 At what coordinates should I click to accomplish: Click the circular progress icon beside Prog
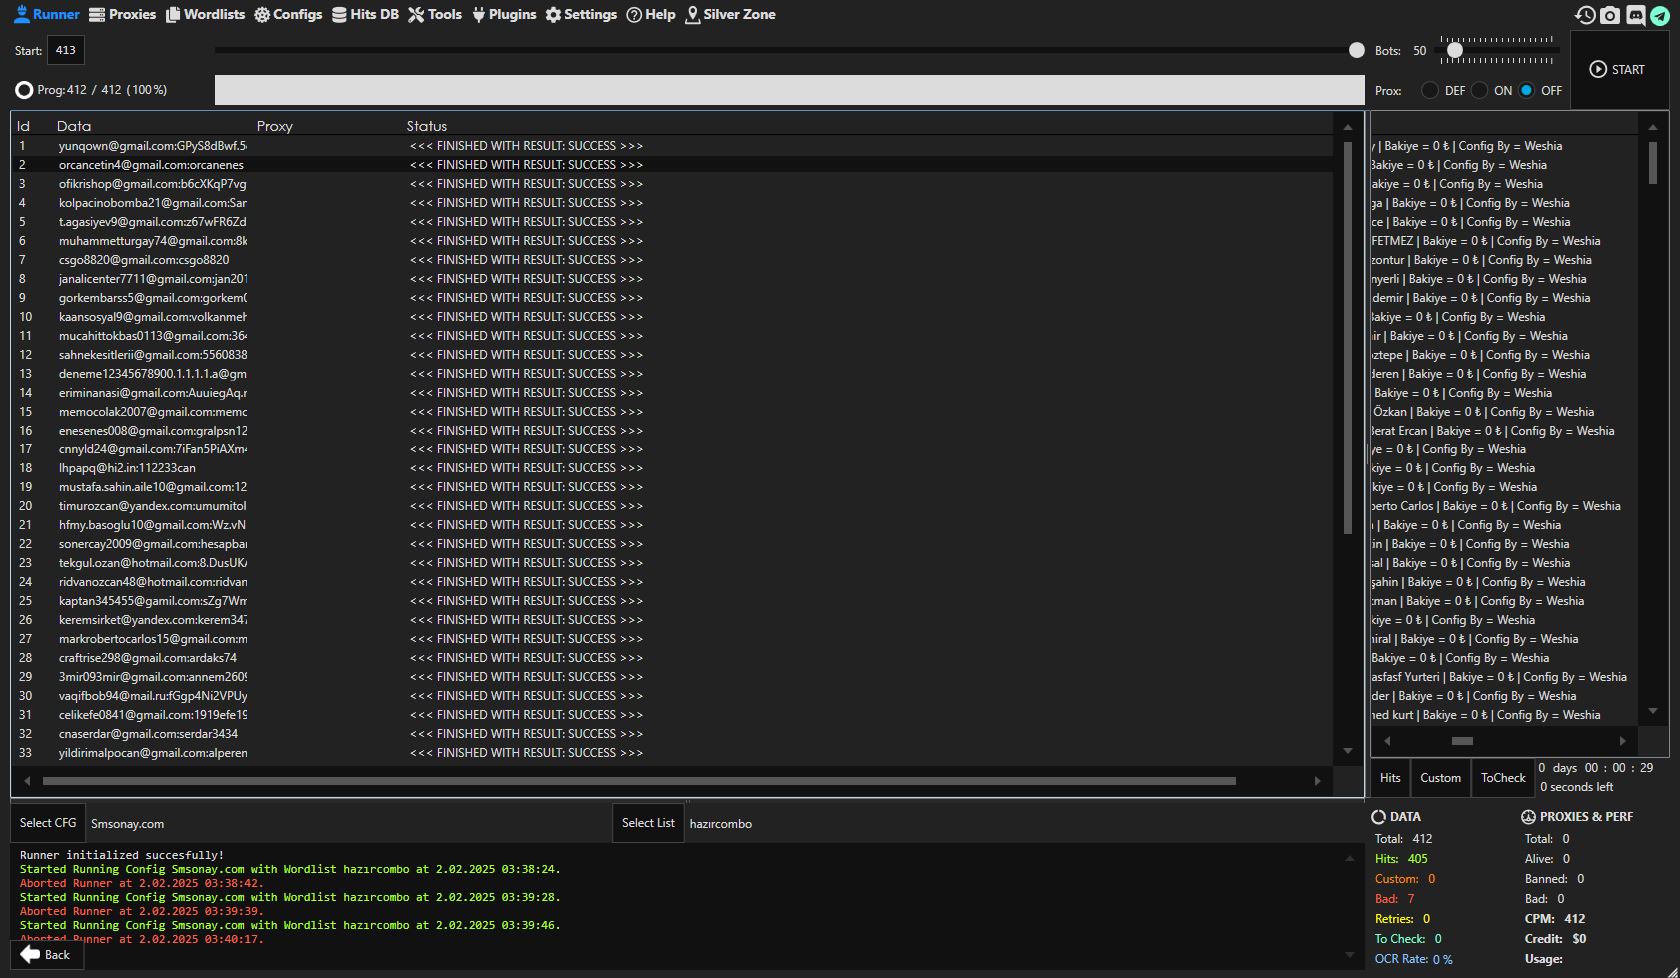(x=24, y=90)
